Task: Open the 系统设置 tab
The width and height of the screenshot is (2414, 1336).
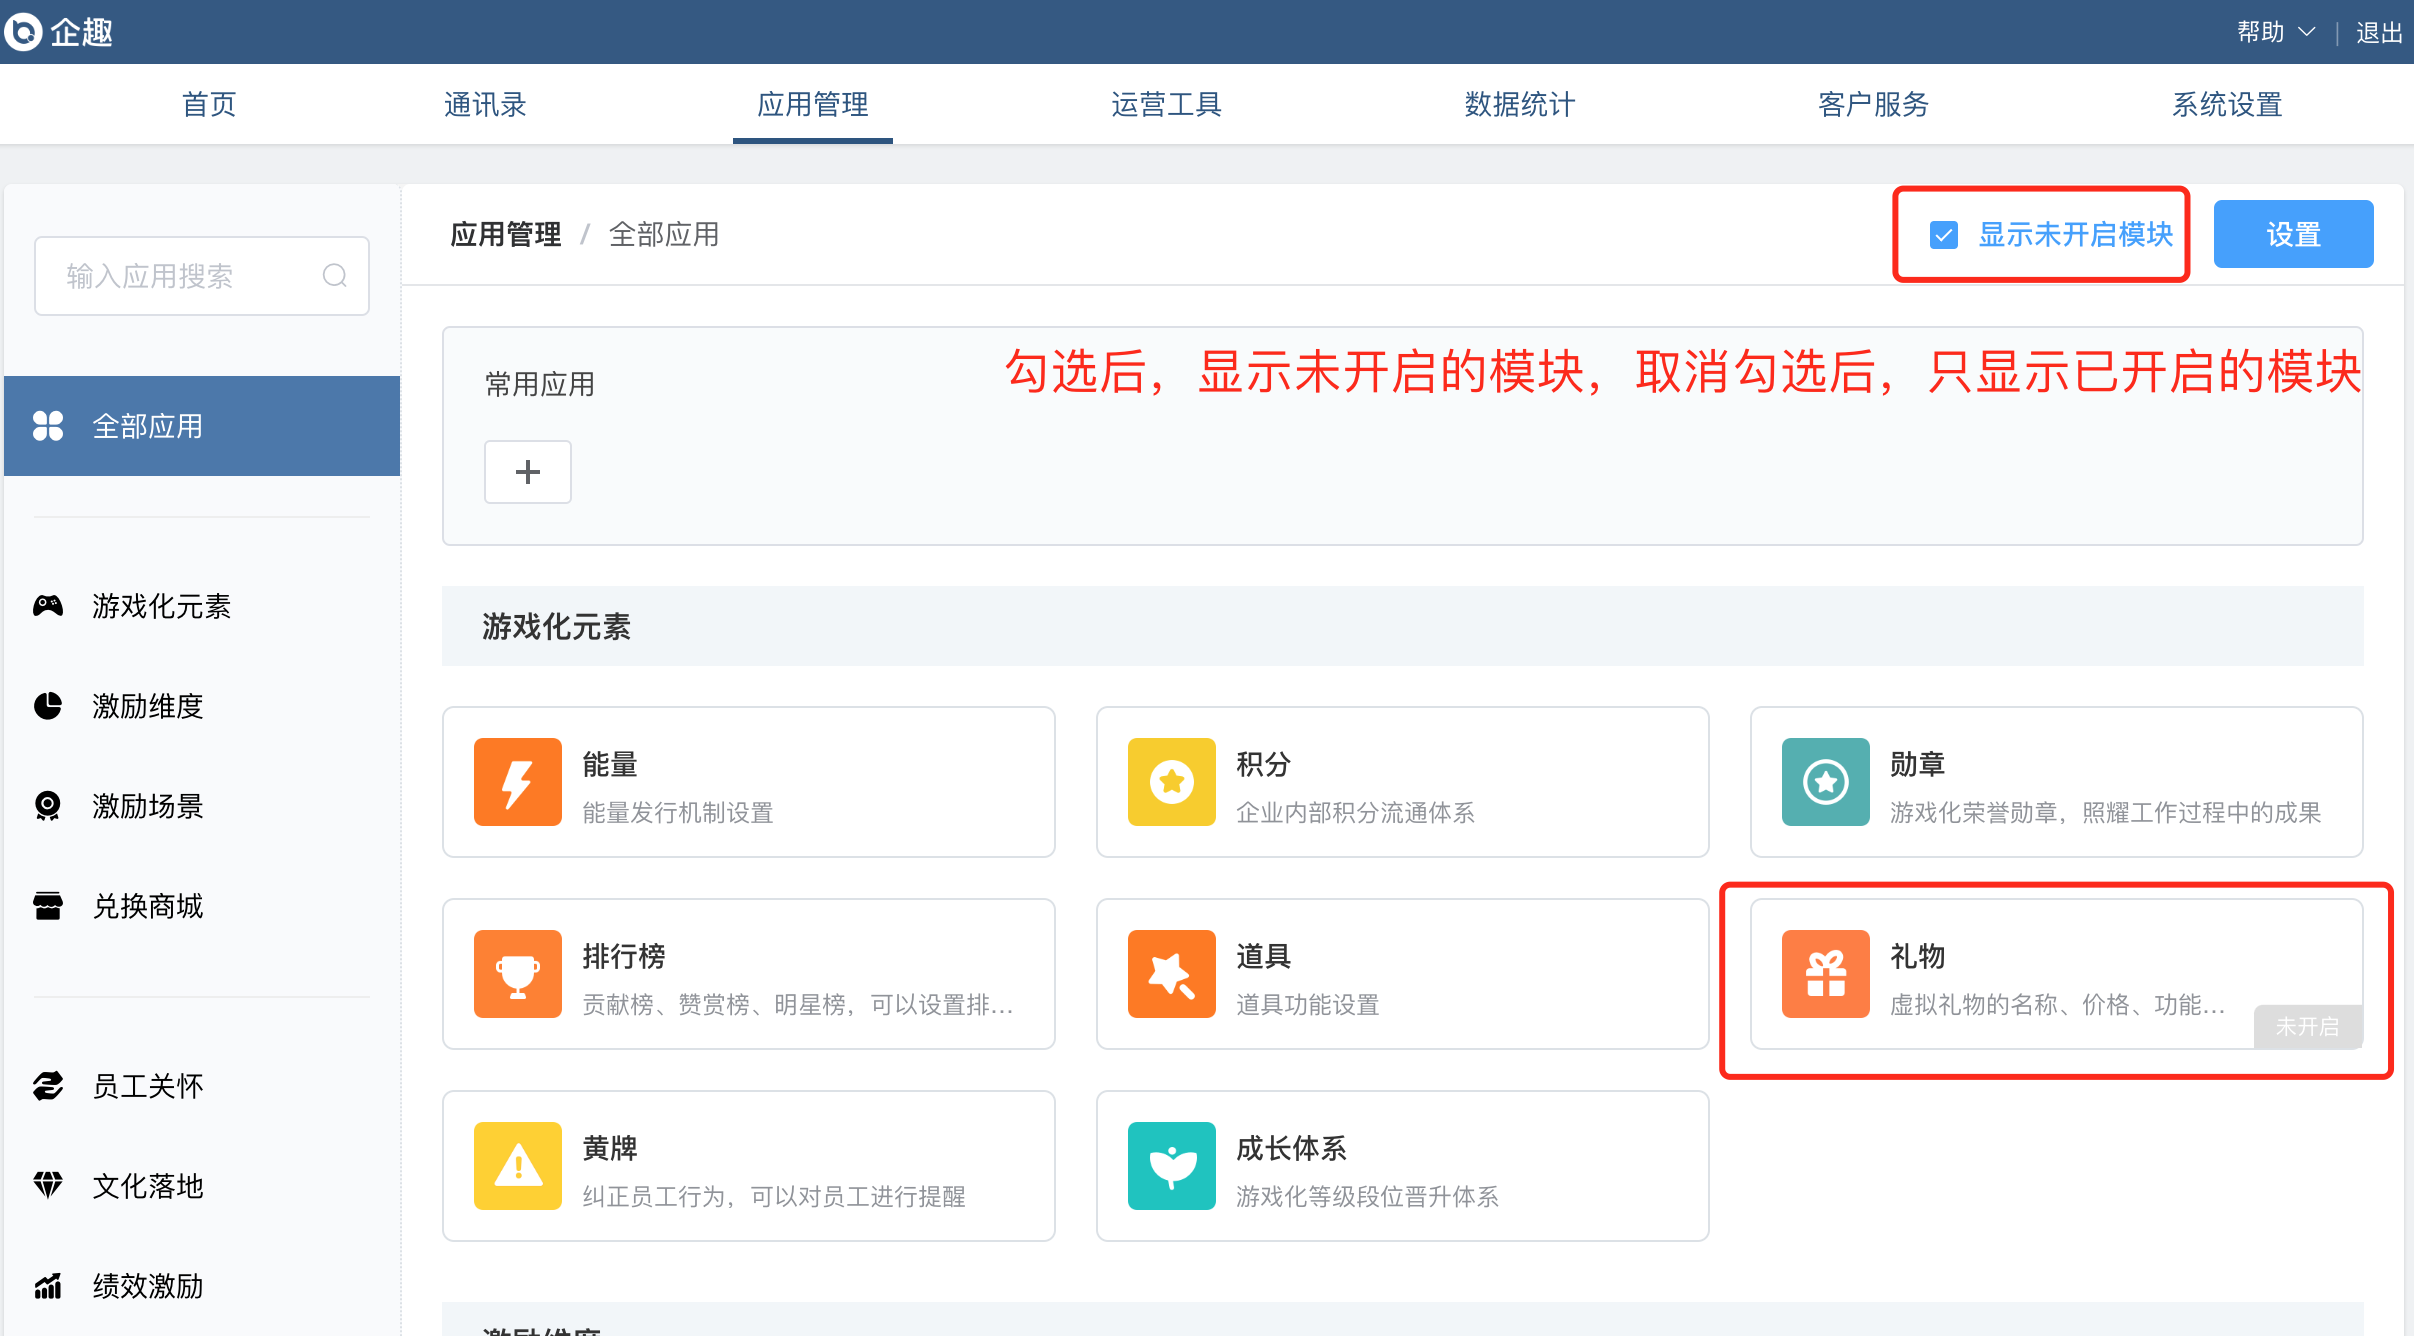Action: [x=2226, y=104]
